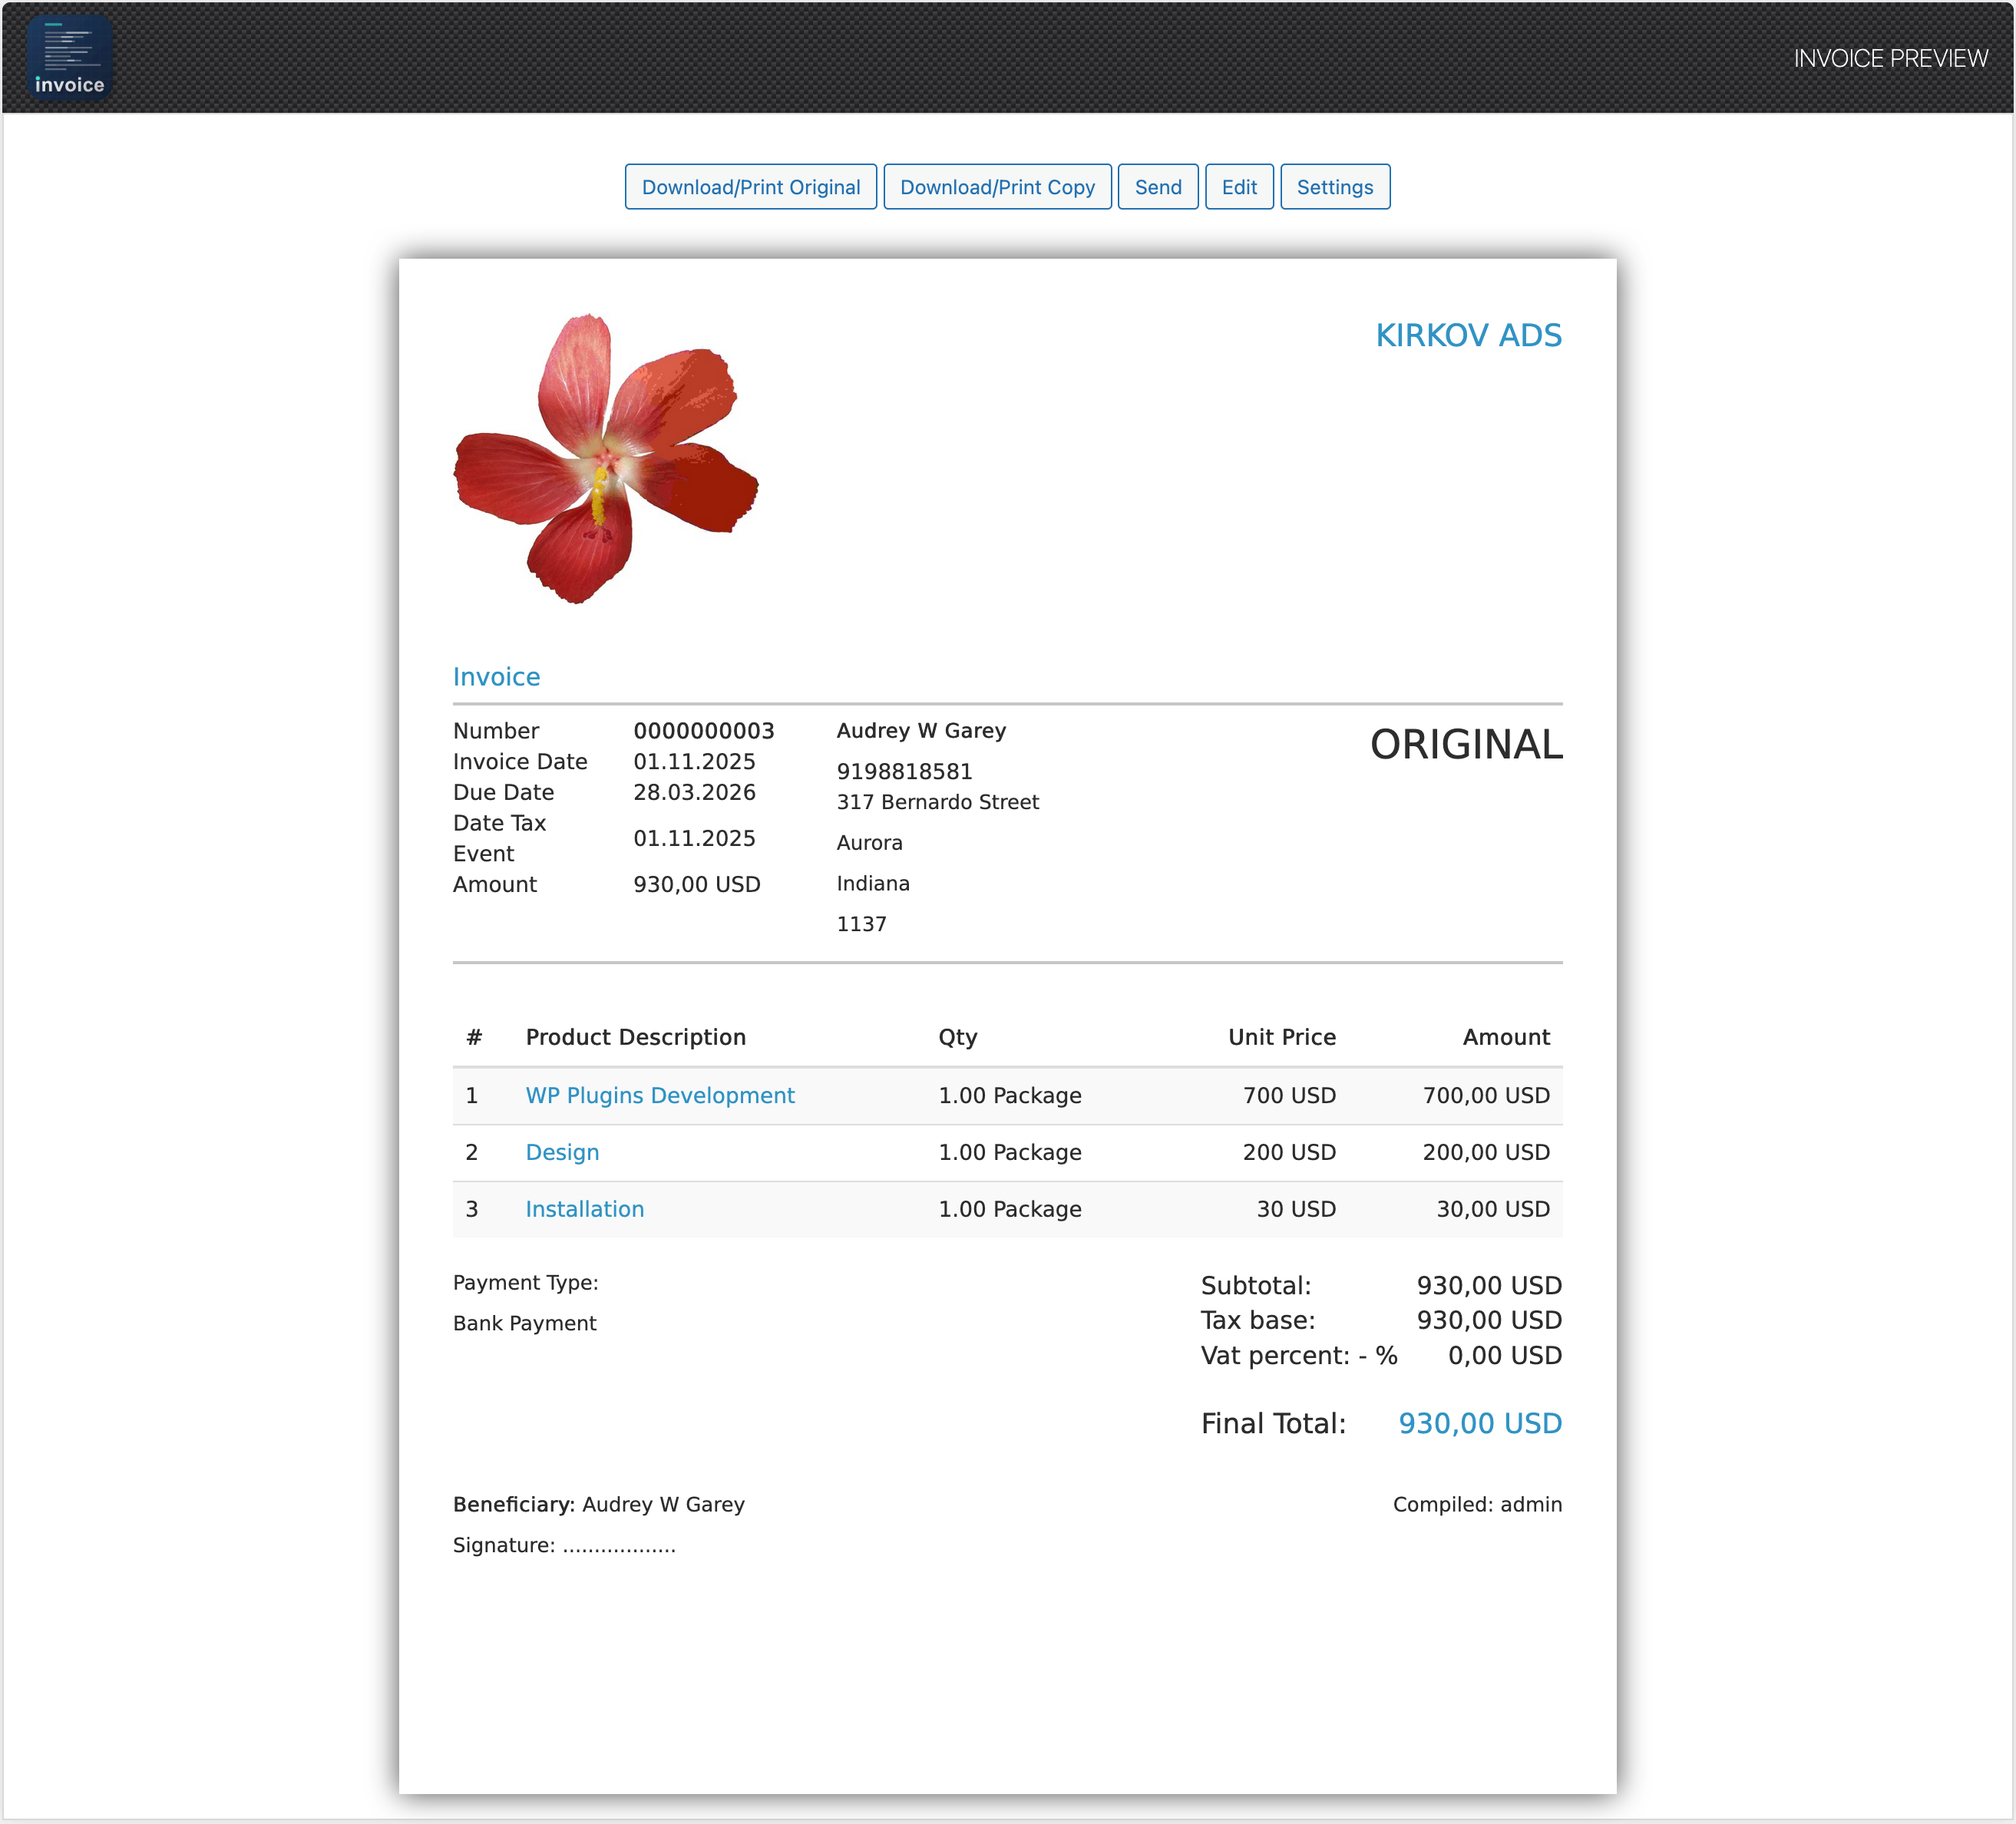Image resolution: width=2016 pixels, height=1824 pixels.
Task: Send the invoice
Action: pos(1158,186)
